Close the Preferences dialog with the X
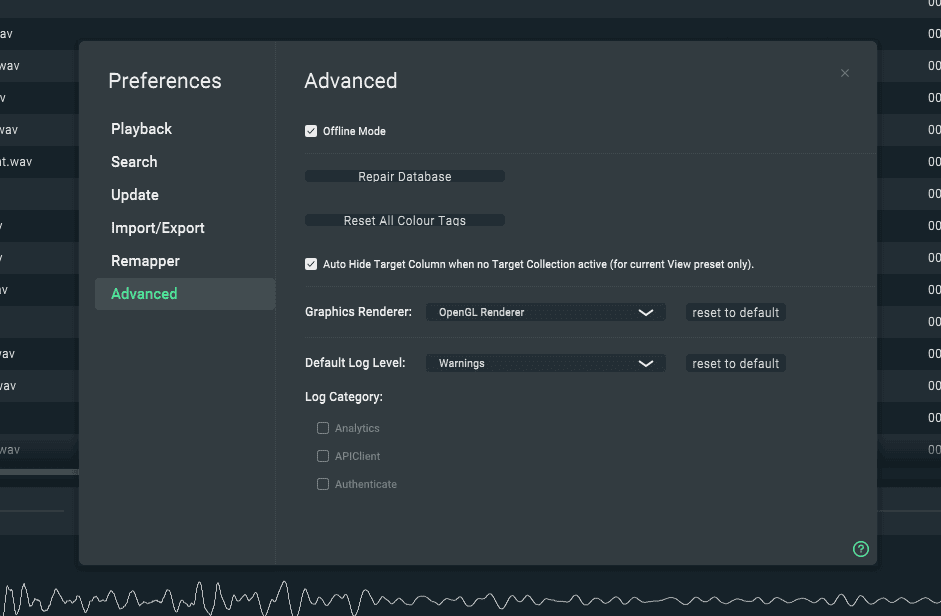941x616 pixels. click(845, 73)
